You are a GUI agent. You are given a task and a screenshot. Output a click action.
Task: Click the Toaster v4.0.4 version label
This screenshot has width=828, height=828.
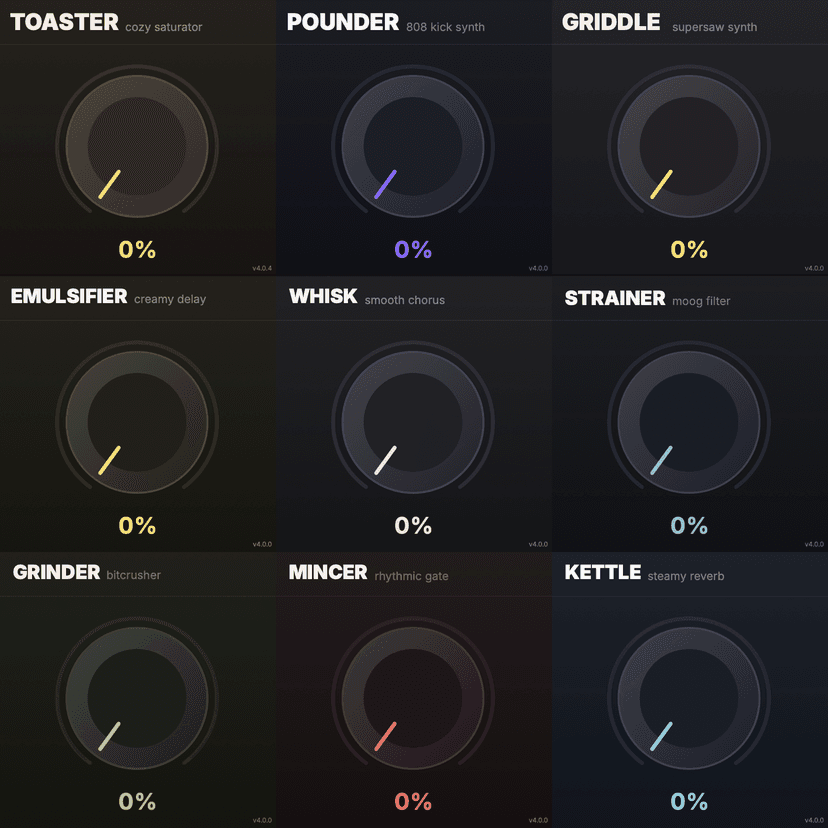(x=262, y=268)
